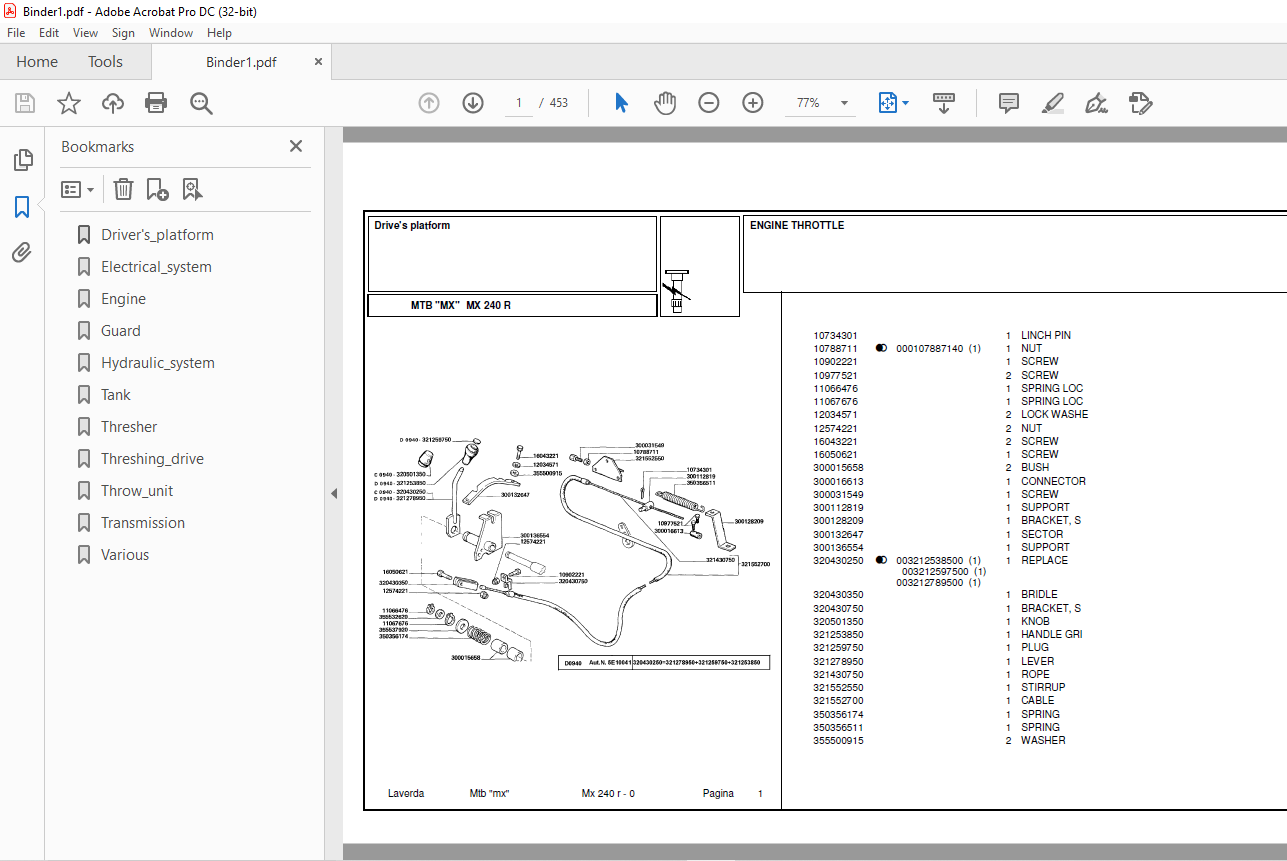Close the Bookmarks panel
The height and width of the screenshot is (861, 1287).
(x=296, y=146)
